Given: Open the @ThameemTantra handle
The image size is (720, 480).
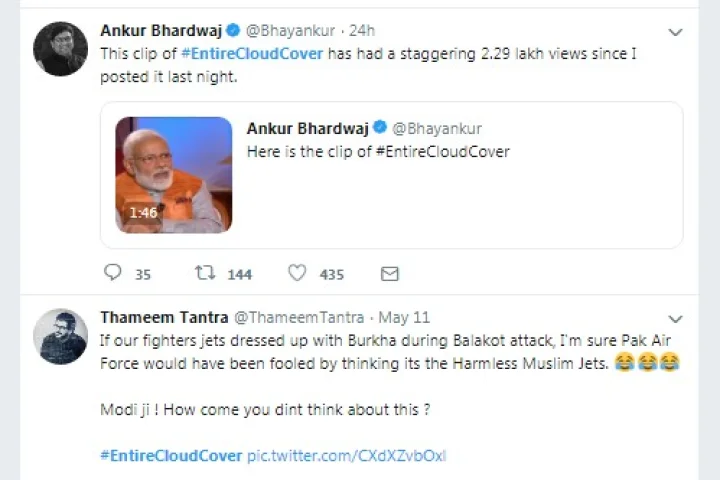Looking at the screenshot, I should [x=299, y=317].
